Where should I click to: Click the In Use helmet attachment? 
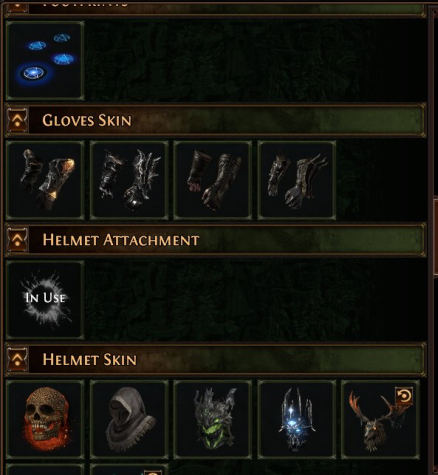(45, 300)
